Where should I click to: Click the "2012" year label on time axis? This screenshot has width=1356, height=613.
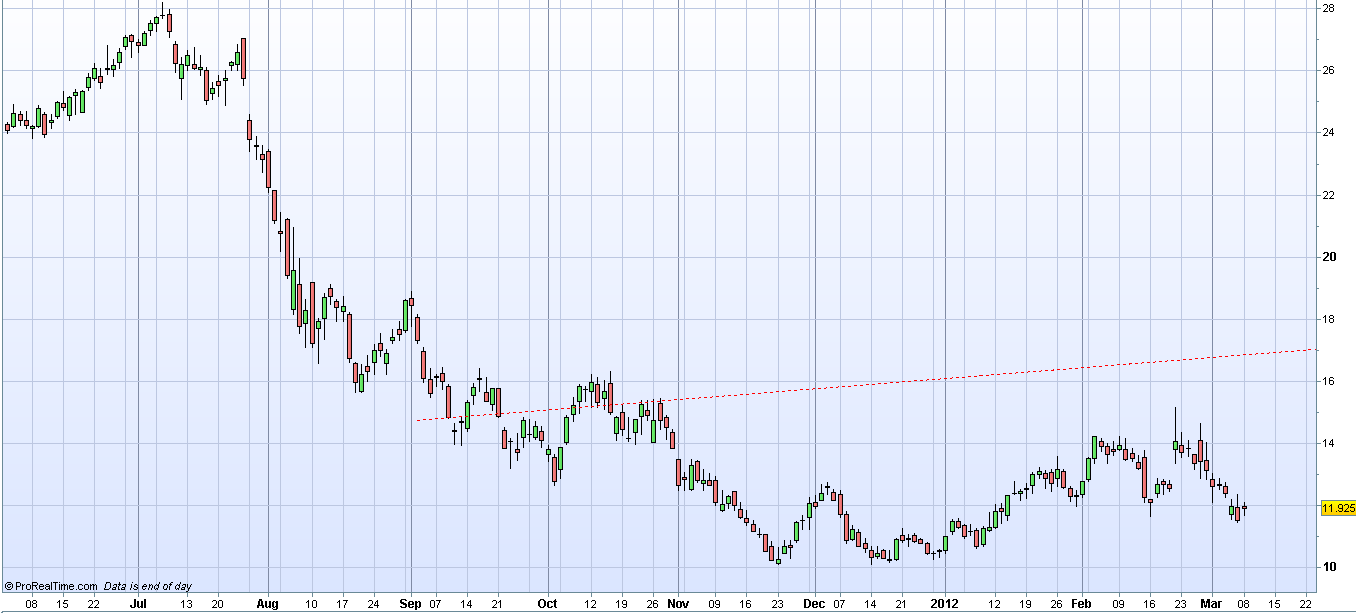click(945, 604)
